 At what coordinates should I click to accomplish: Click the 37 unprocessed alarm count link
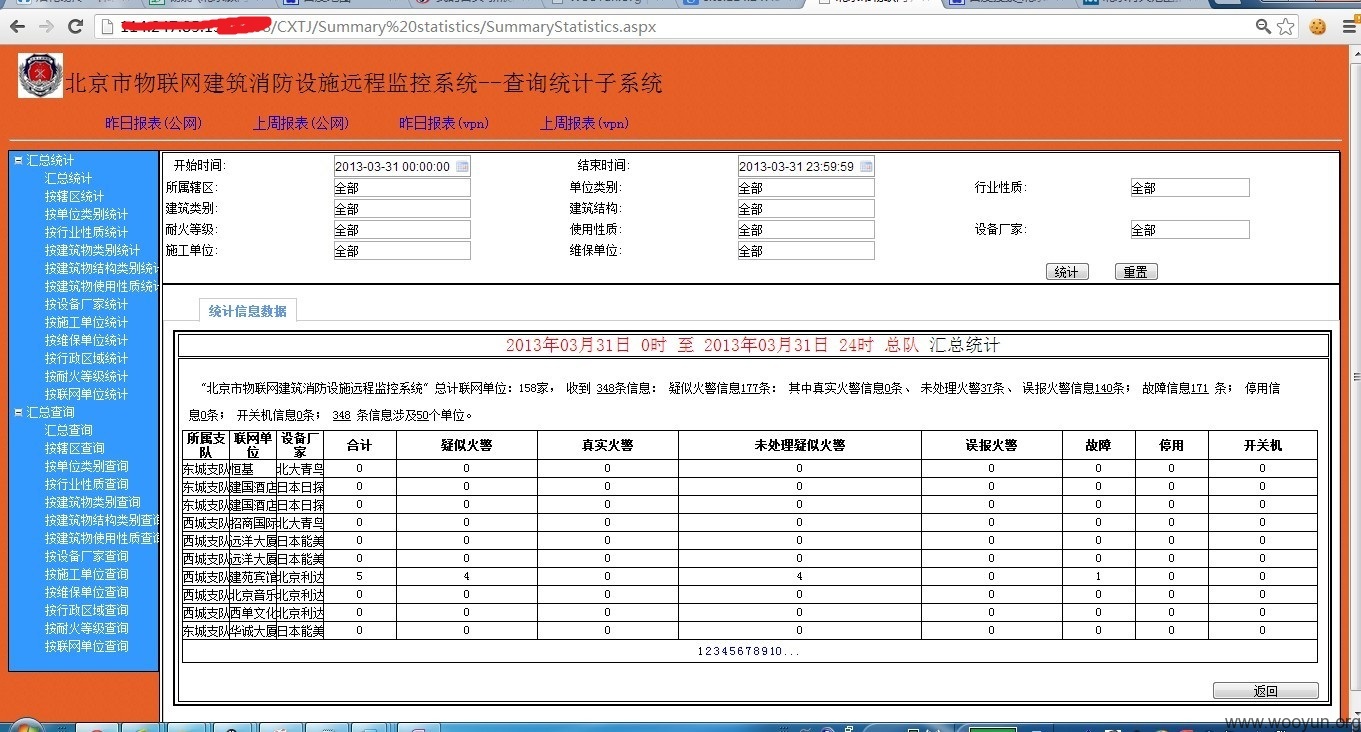coord(987,388)
